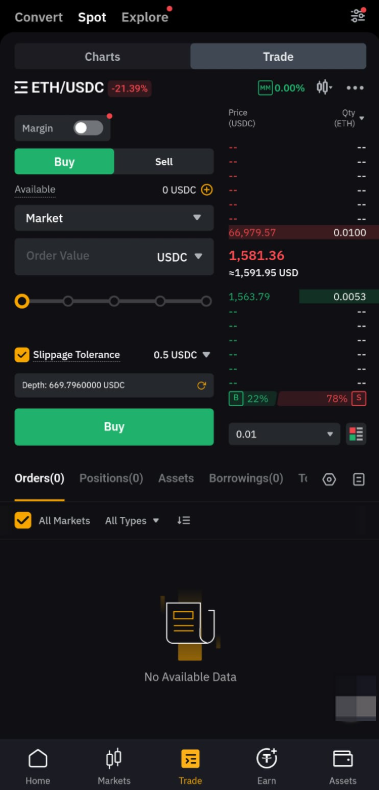
Task: Change the order book layout icon
Action: click(356, 434)
